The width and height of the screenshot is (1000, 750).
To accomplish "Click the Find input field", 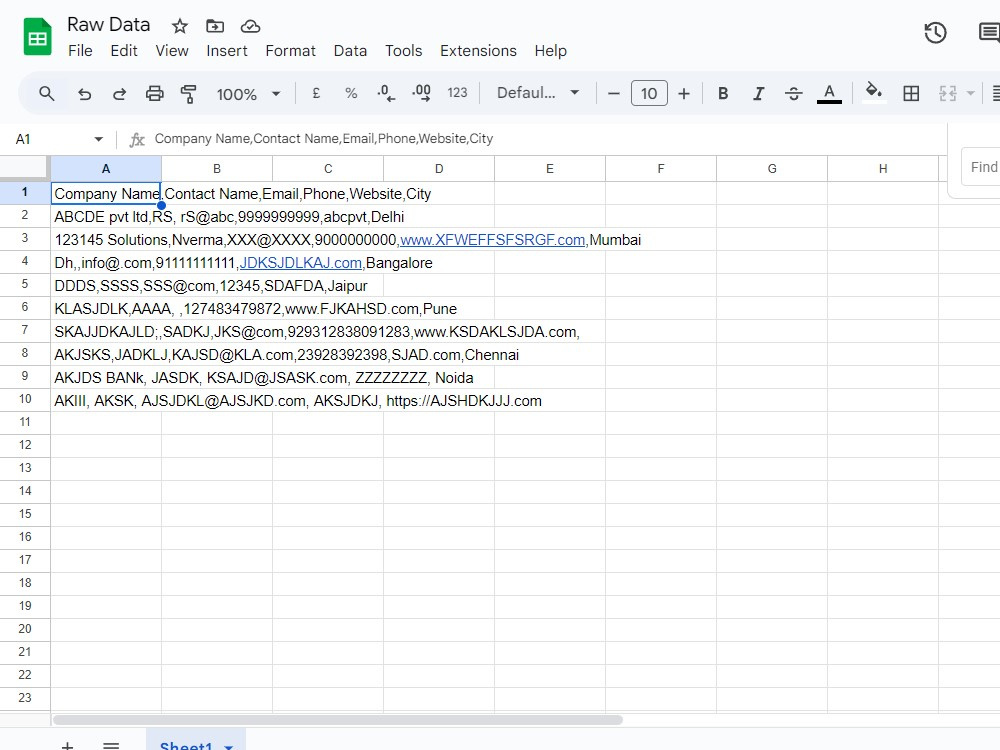I will click(981, 167).
